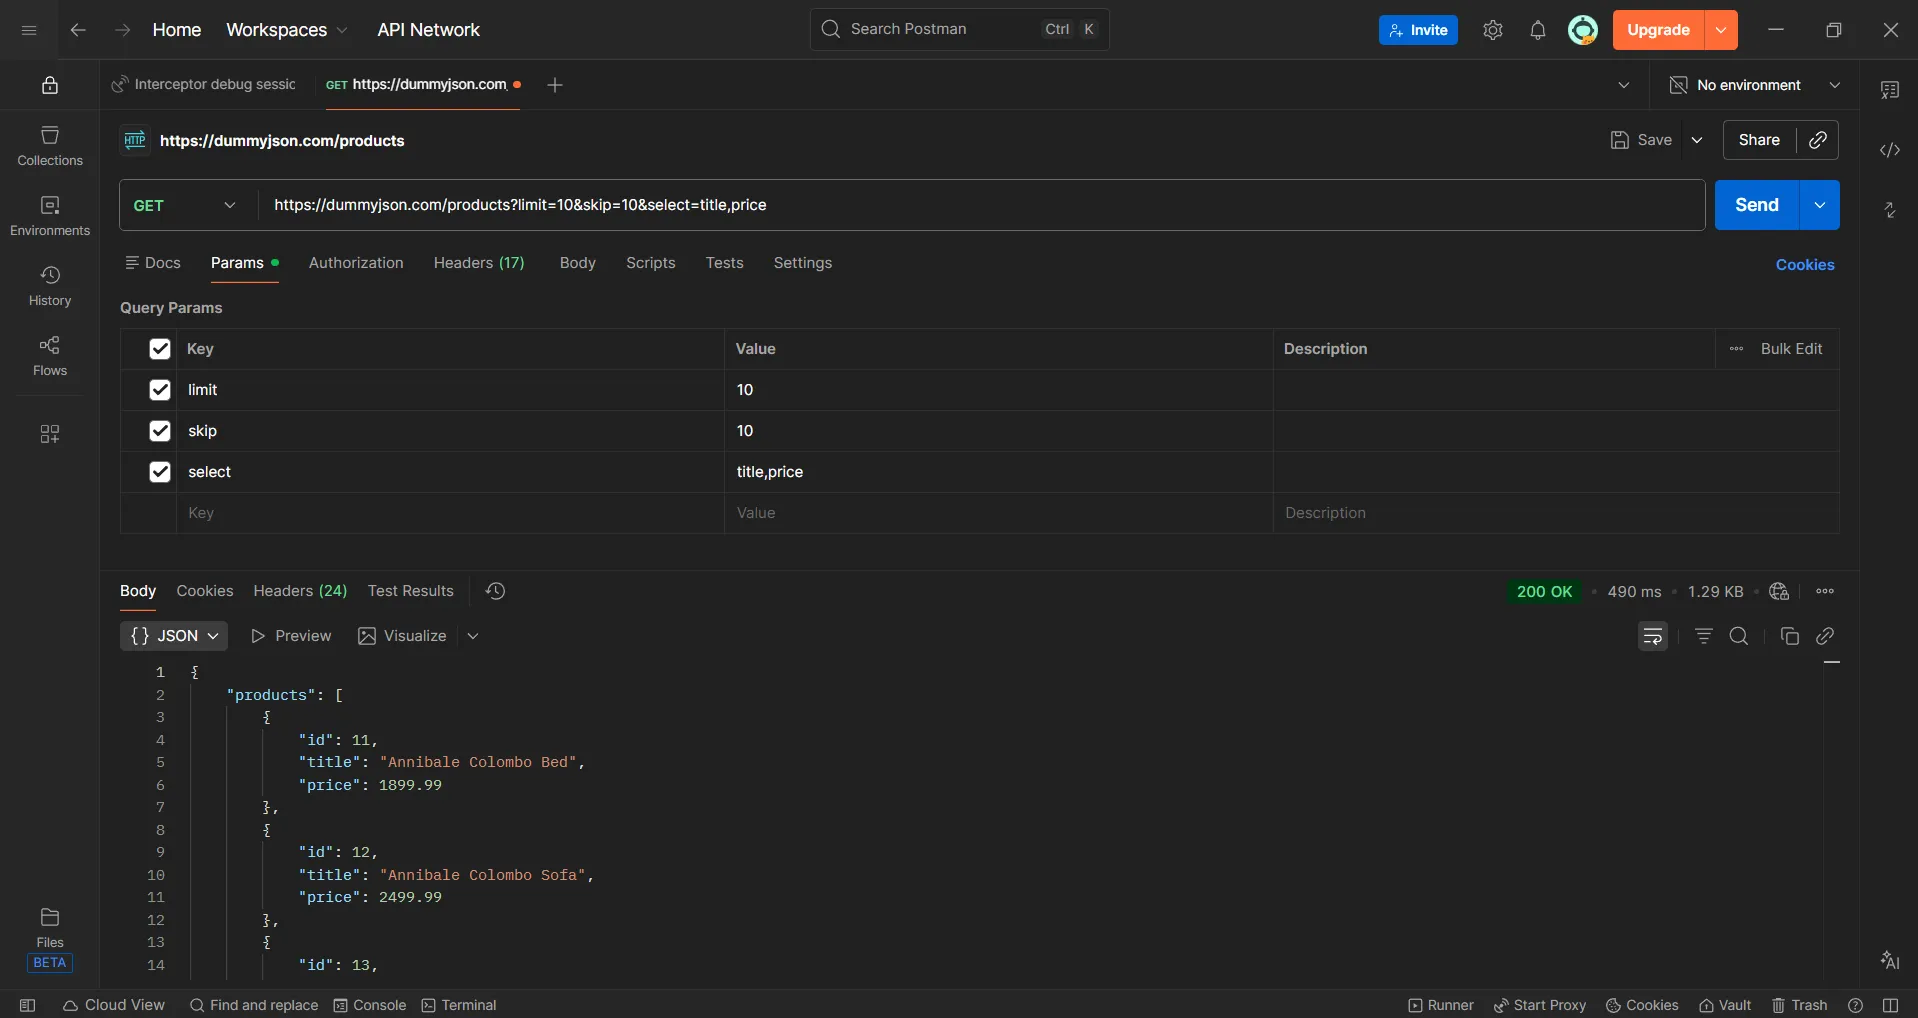Open the response history clock icon

pyautogui.click(x=495, y=591)
